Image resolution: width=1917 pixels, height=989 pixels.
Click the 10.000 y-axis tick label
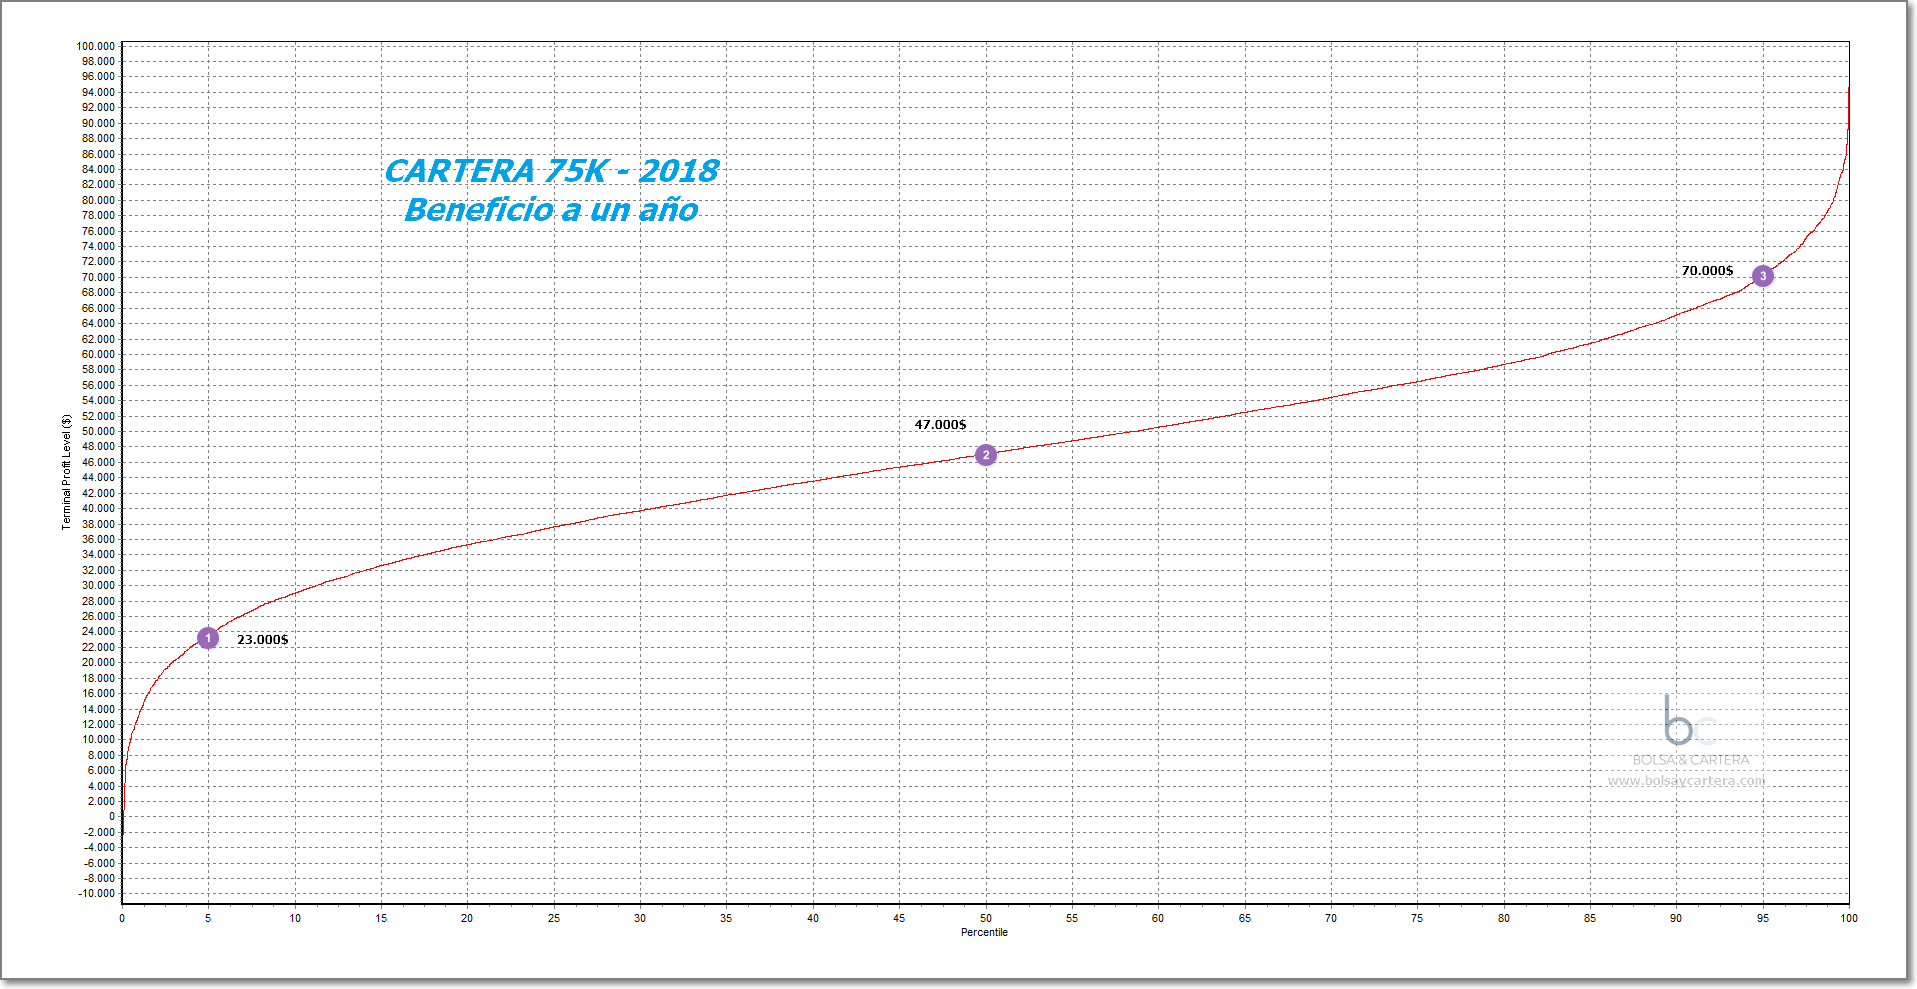[x=98, y=739]
